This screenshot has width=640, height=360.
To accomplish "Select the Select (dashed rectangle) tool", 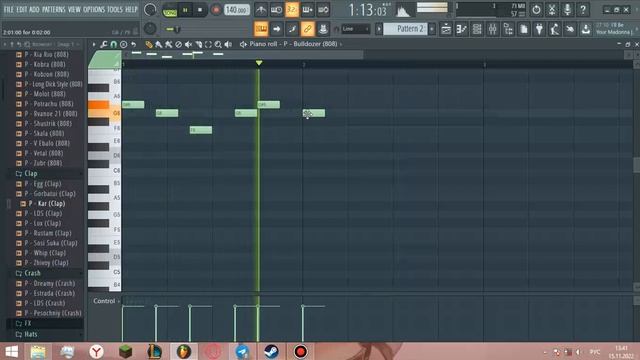I will [208, 44].
